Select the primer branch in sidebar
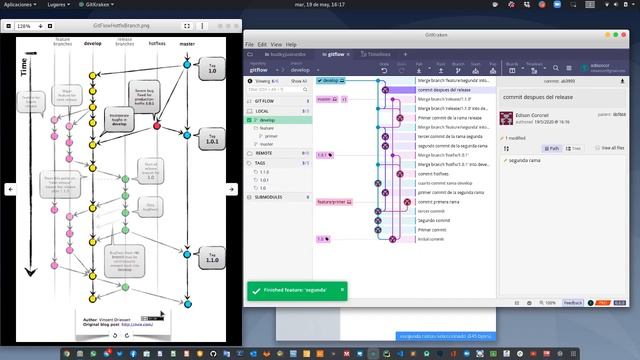Screen dimensions: 640x360 pos(271,136)
